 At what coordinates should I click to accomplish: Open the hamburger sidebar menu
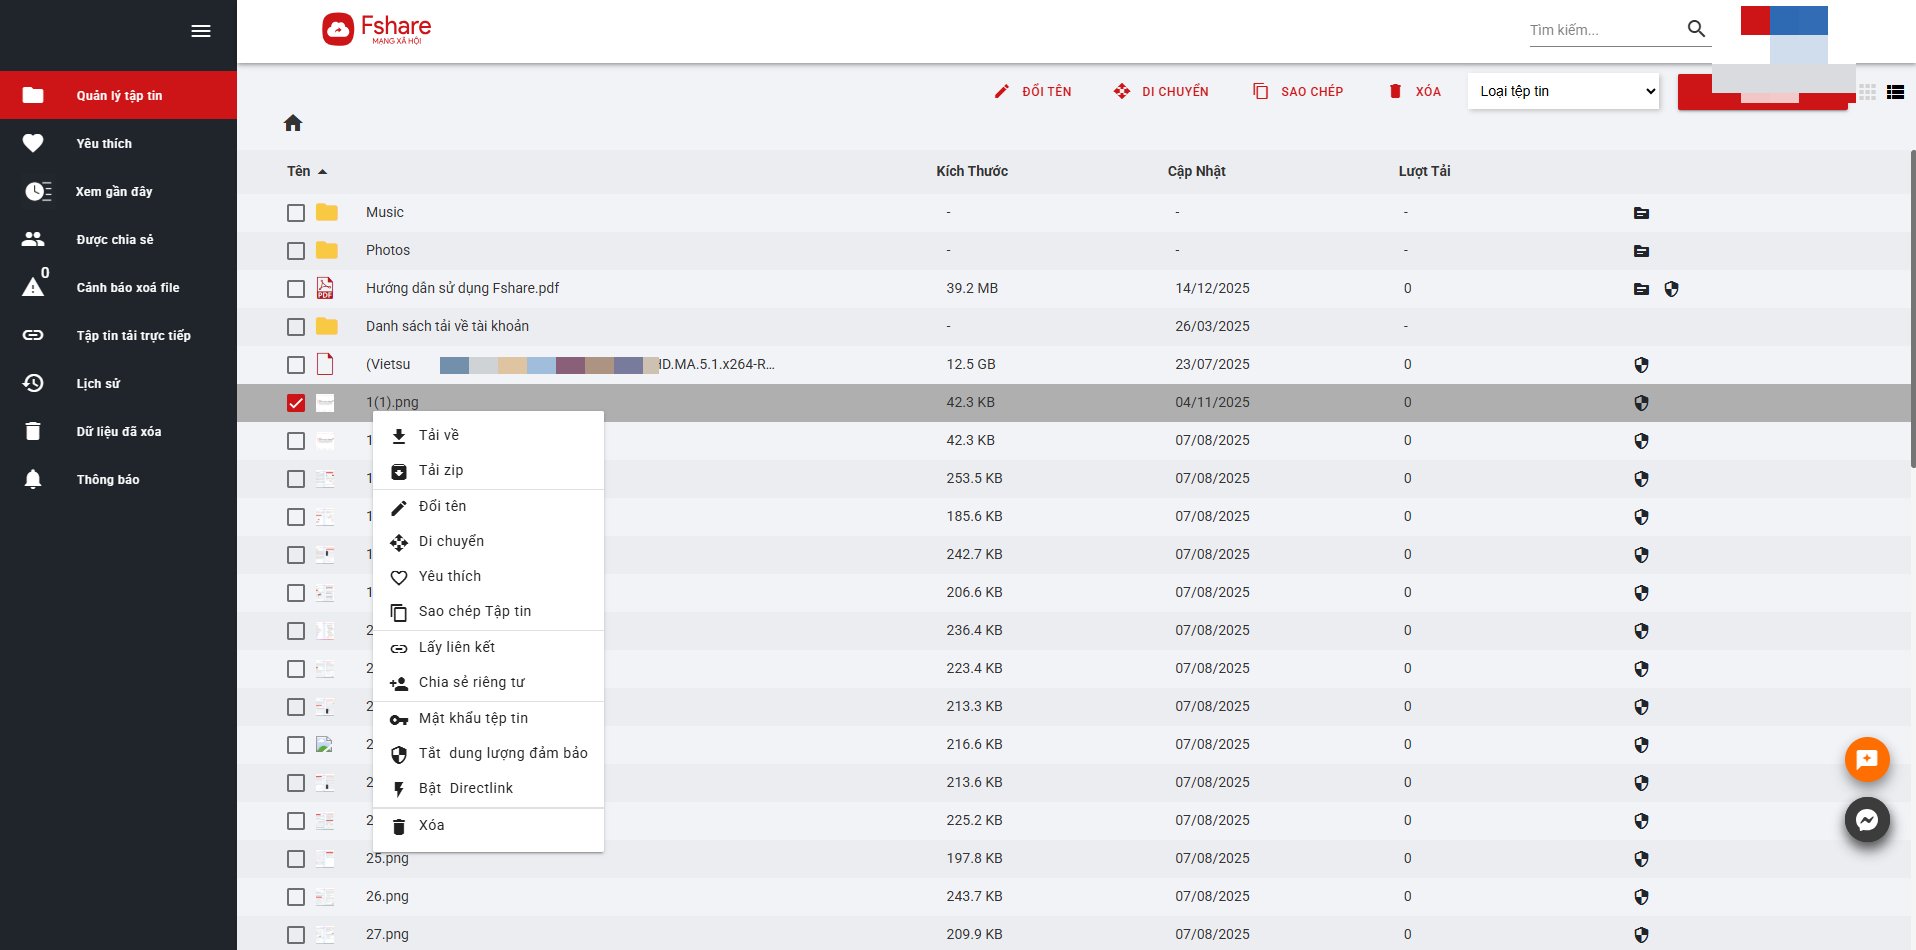201,31
